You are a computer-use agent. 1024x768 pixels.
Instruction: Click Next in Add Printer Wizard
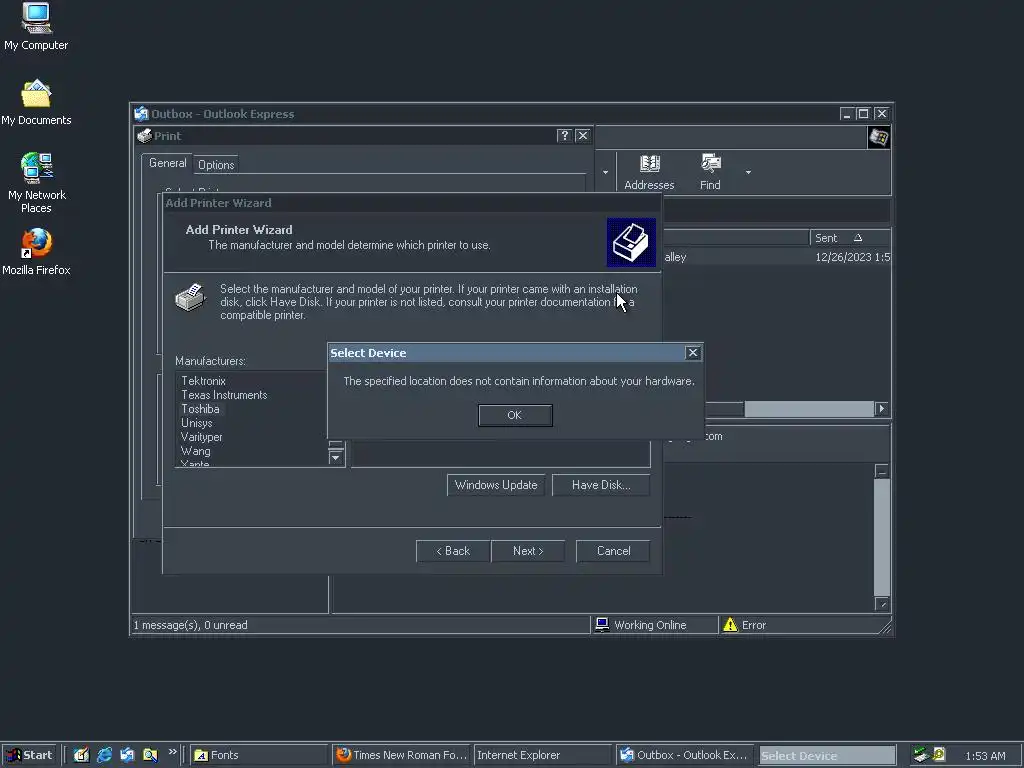tap(528, 551)
